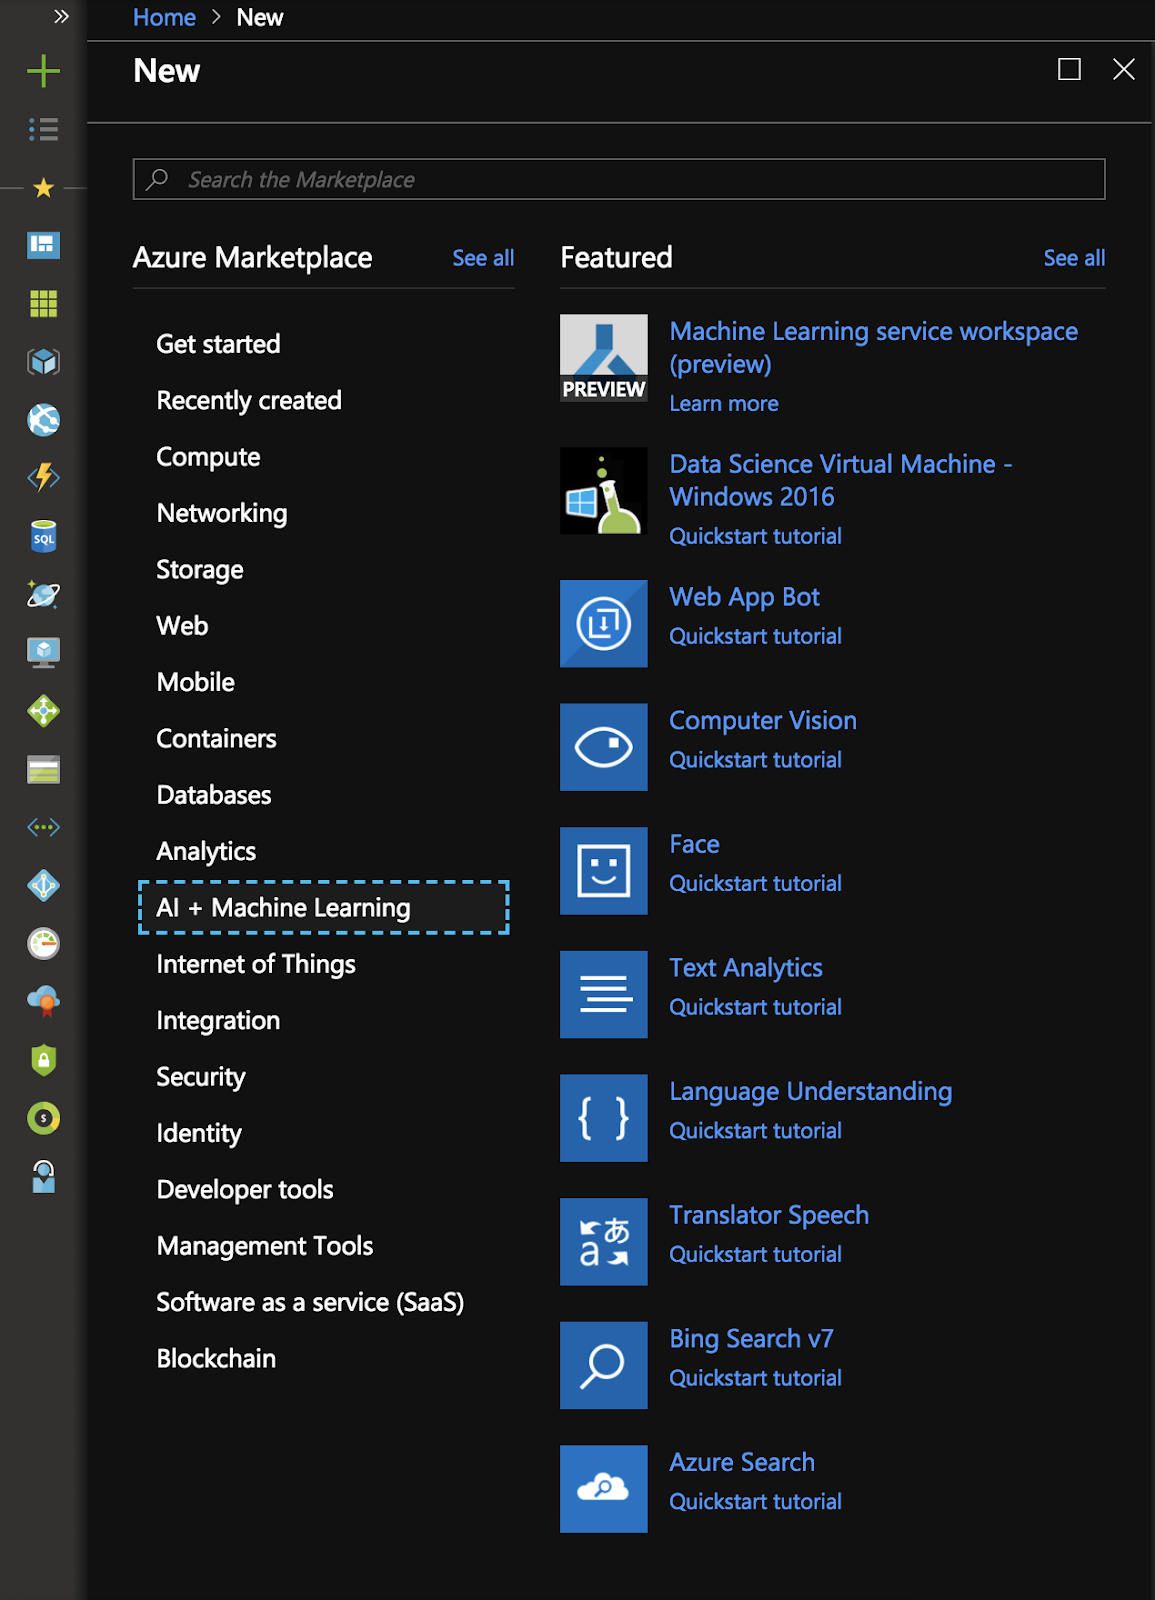Open the Virtual networks icon
Image resolution: width=1155 pixels, height=1600 pixels.
43,827
